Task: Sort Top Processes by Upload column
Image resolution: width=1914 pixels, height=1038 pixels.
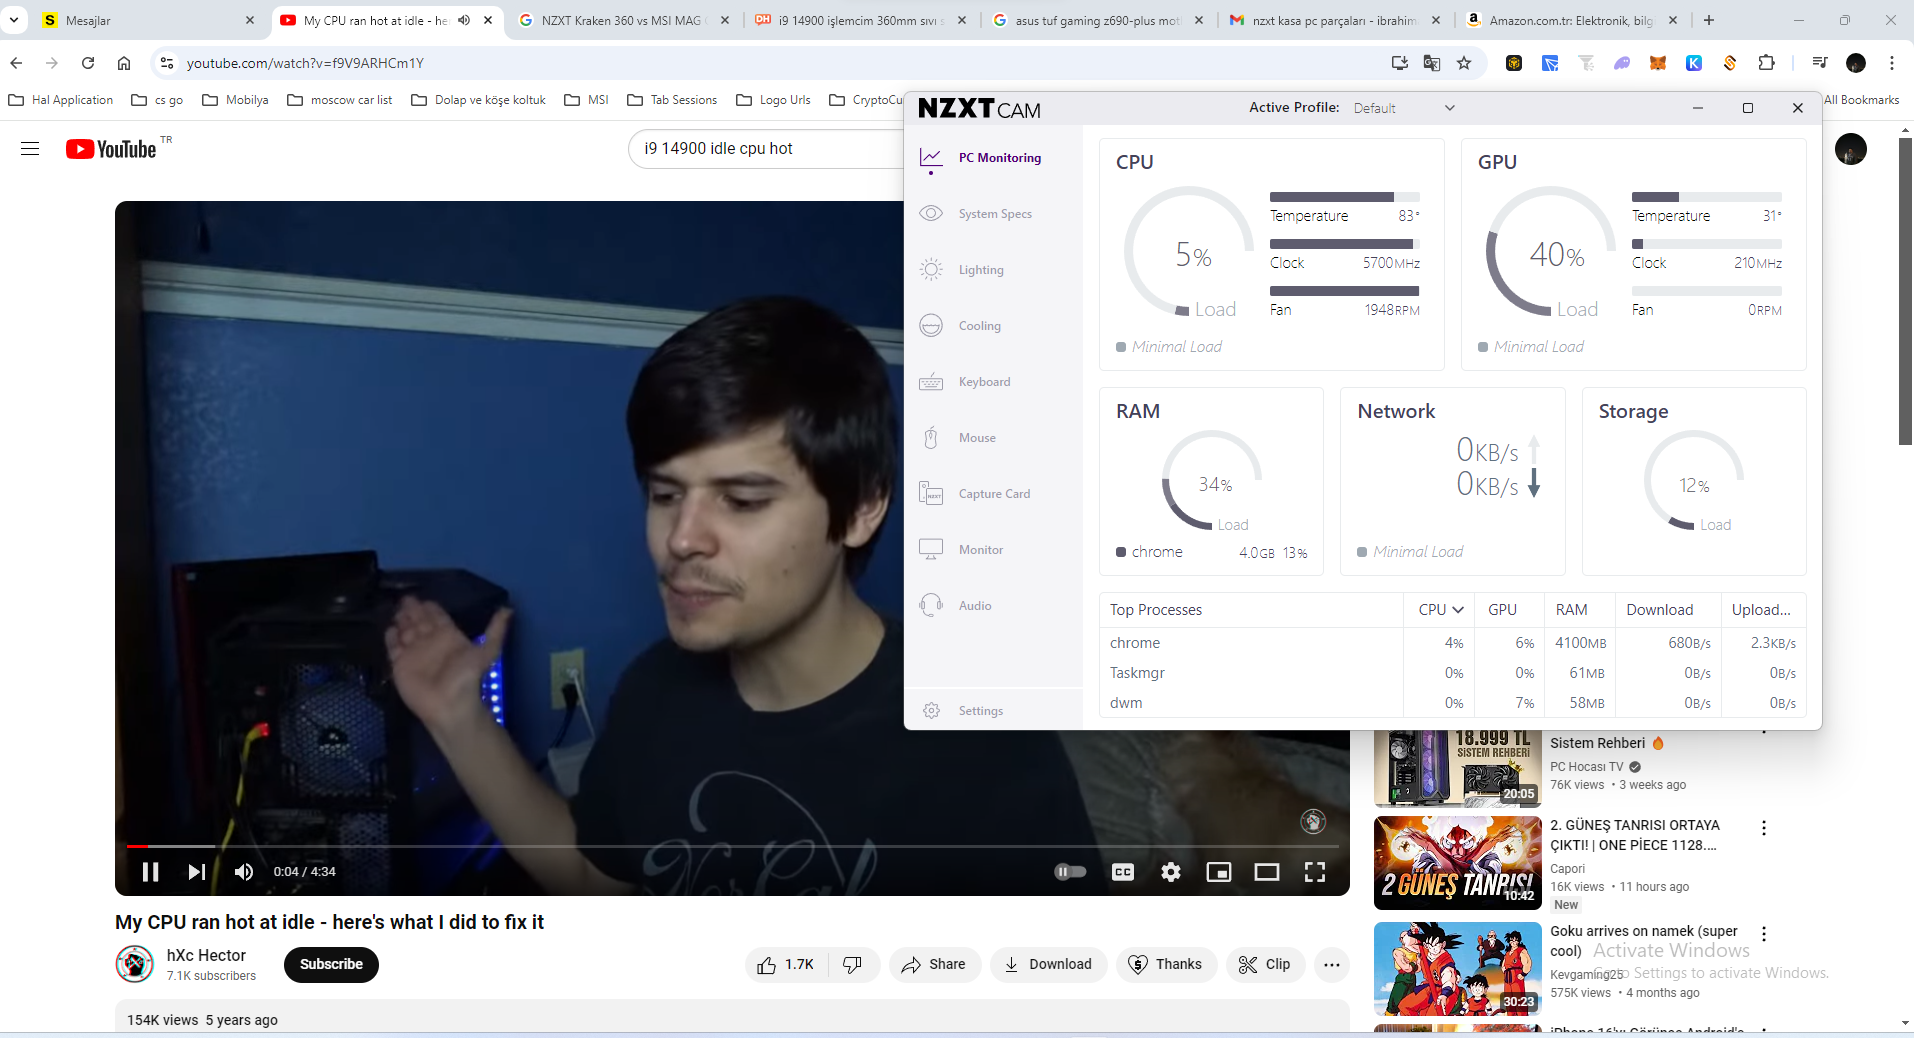Action: point(1761,610)
